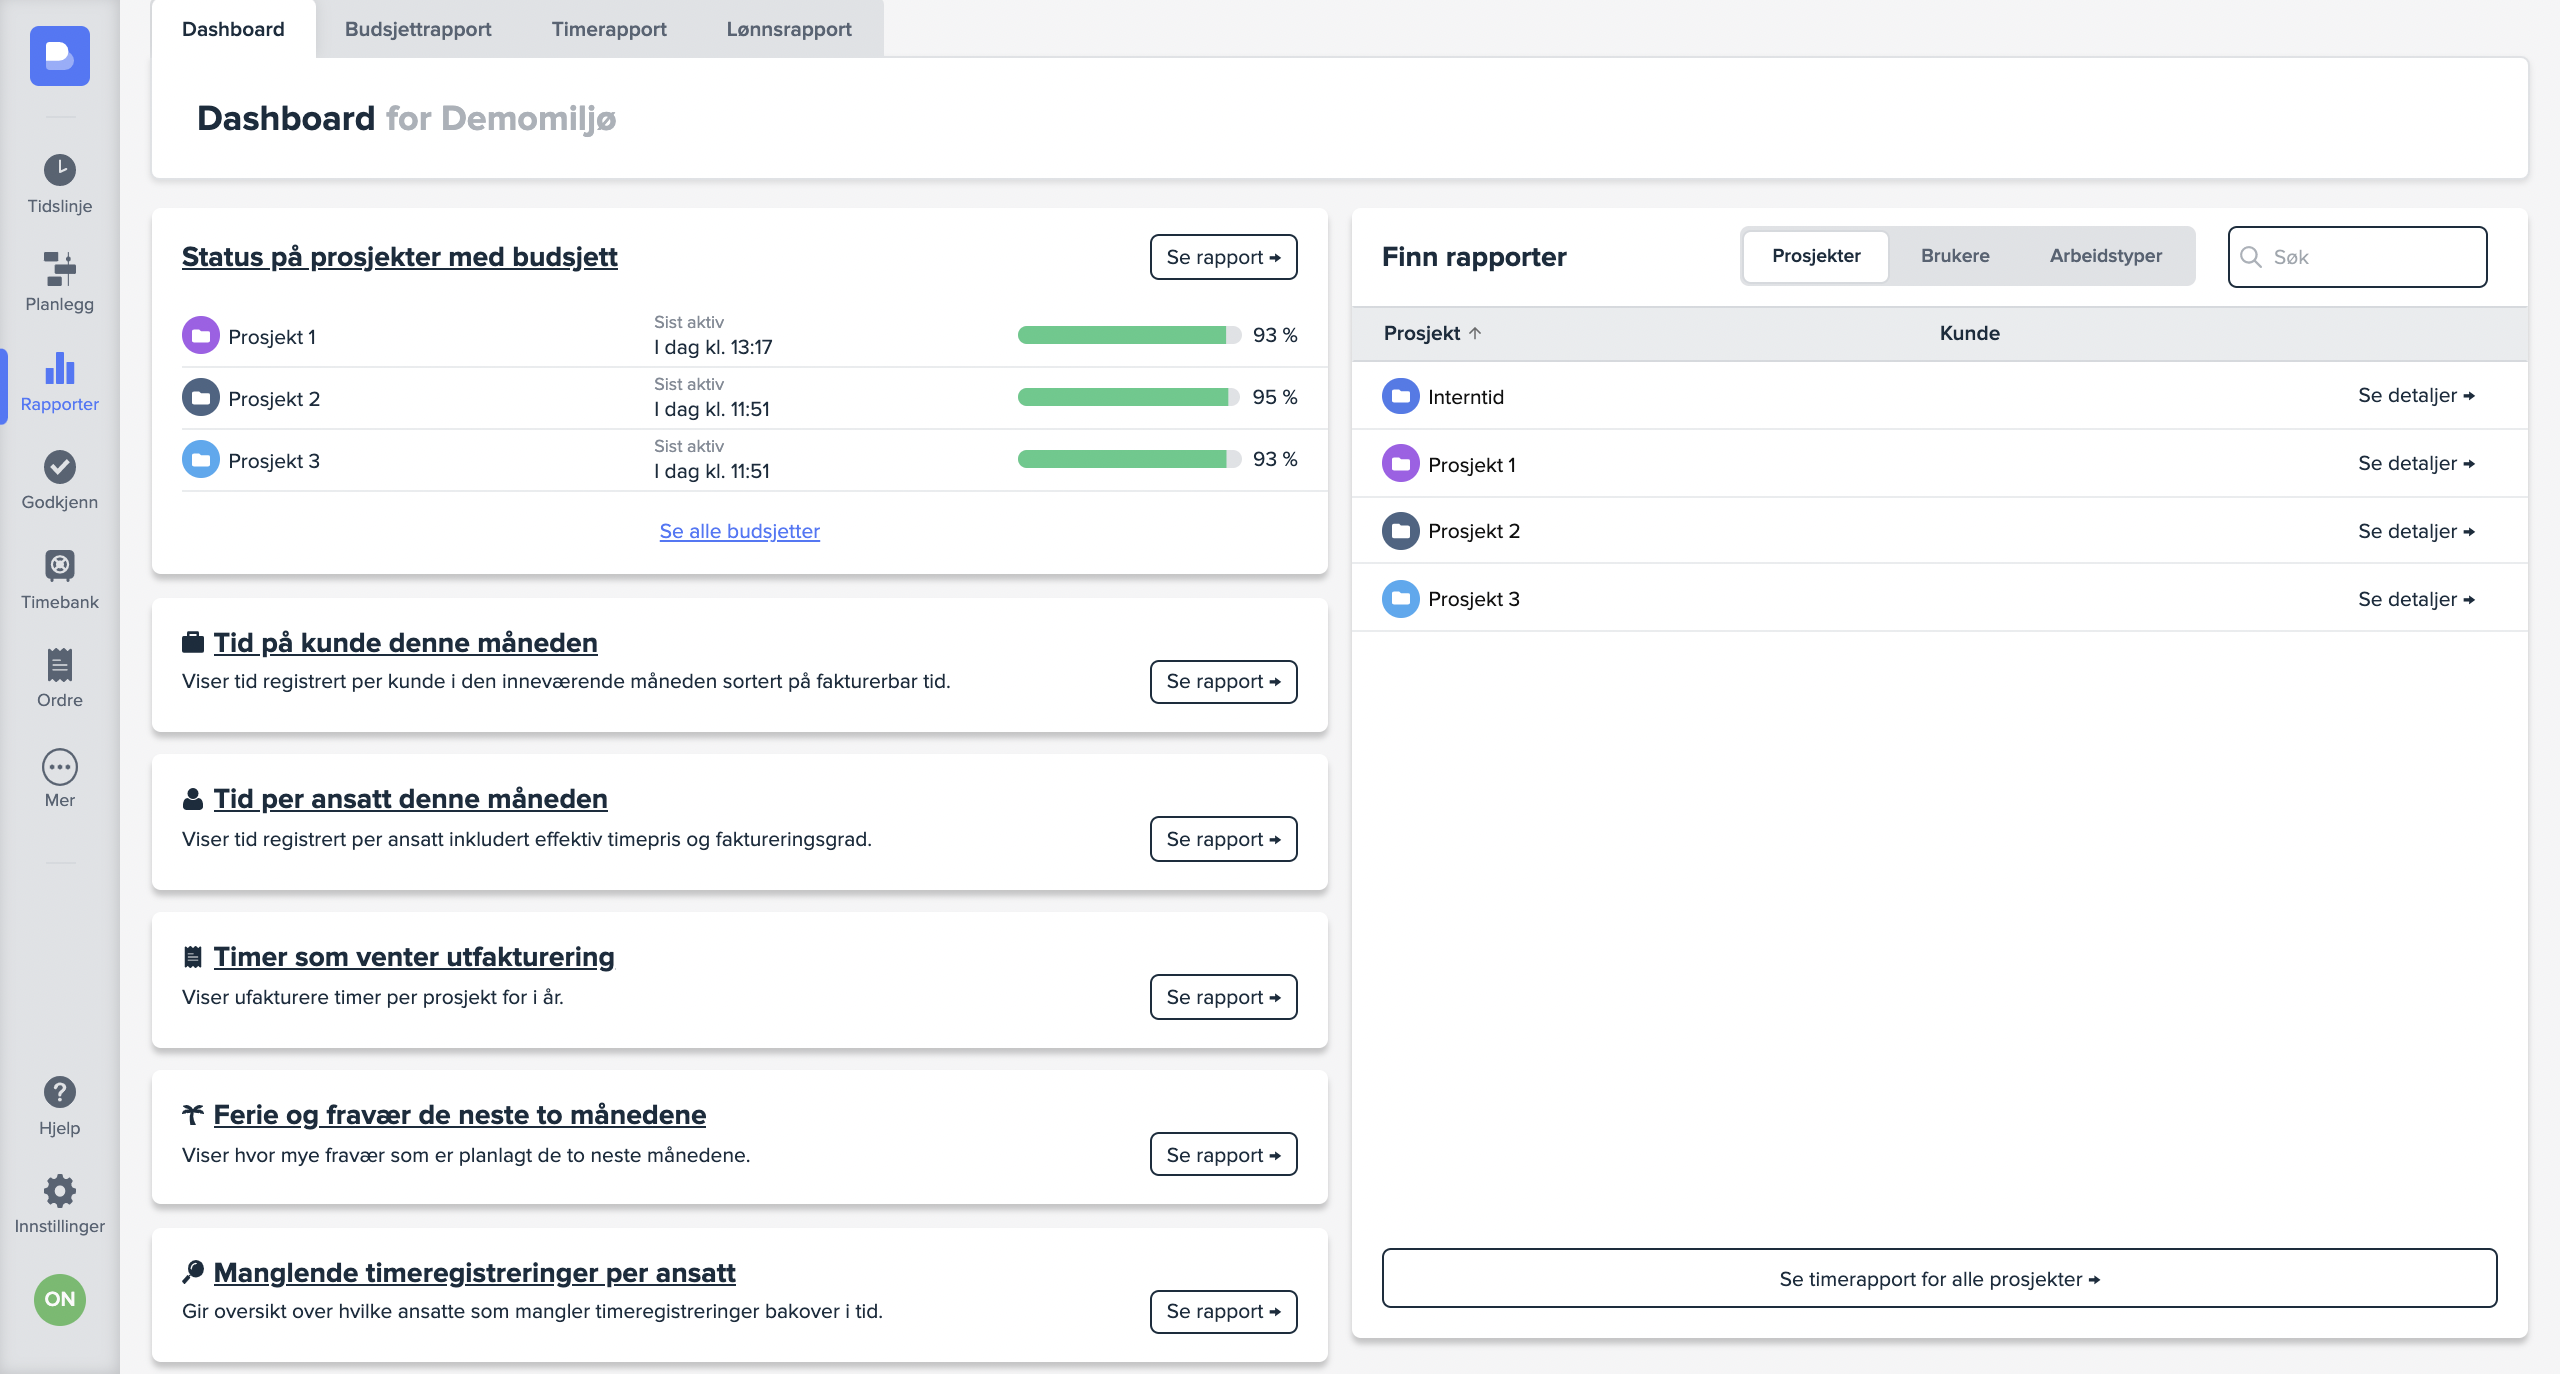Open the Budsjettrapport tab
This screenshot has height=1374, width=2560.
417,29
